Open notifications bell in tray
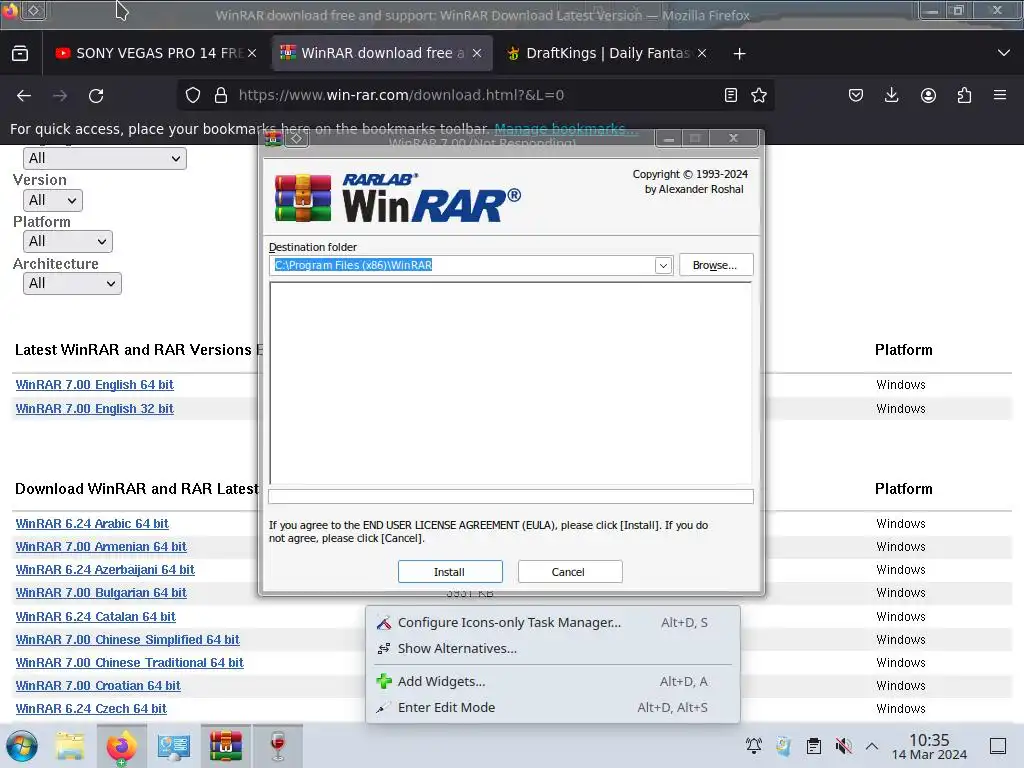Image resolution: width=1024 pixels, height=768 pixels. [x=754, y=745]
